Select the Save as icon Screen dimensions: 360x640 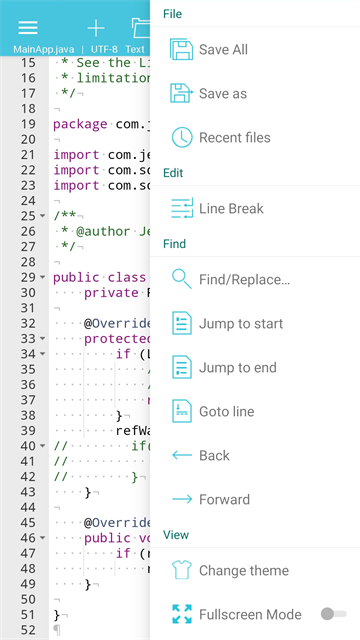point(181,93)
